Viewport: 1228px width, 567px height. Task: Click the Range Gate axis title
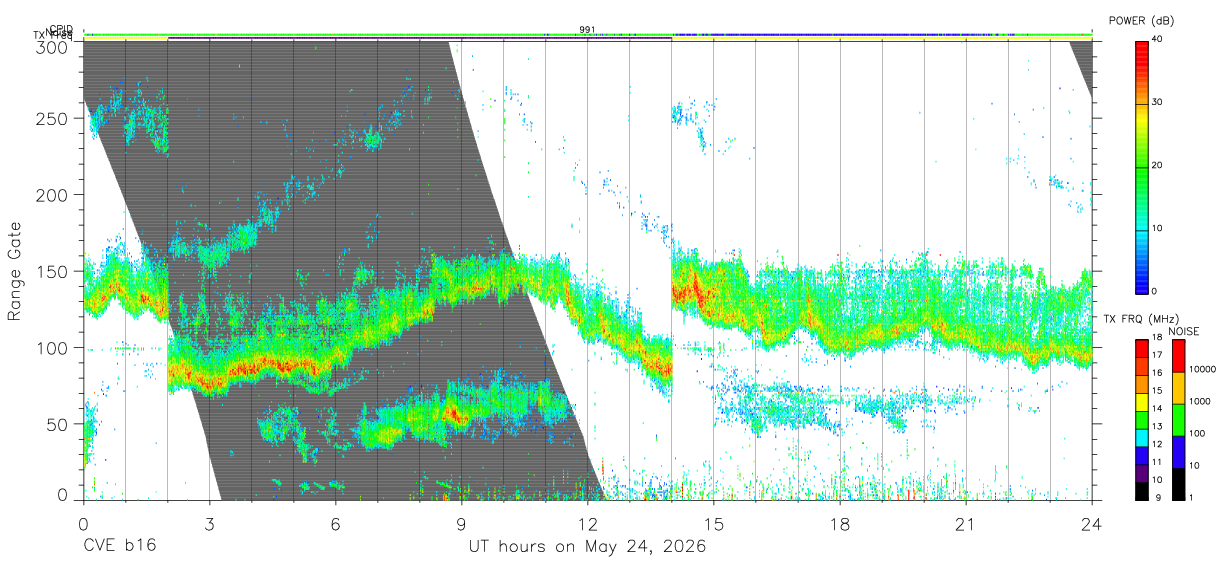click(x=16, y=271)
